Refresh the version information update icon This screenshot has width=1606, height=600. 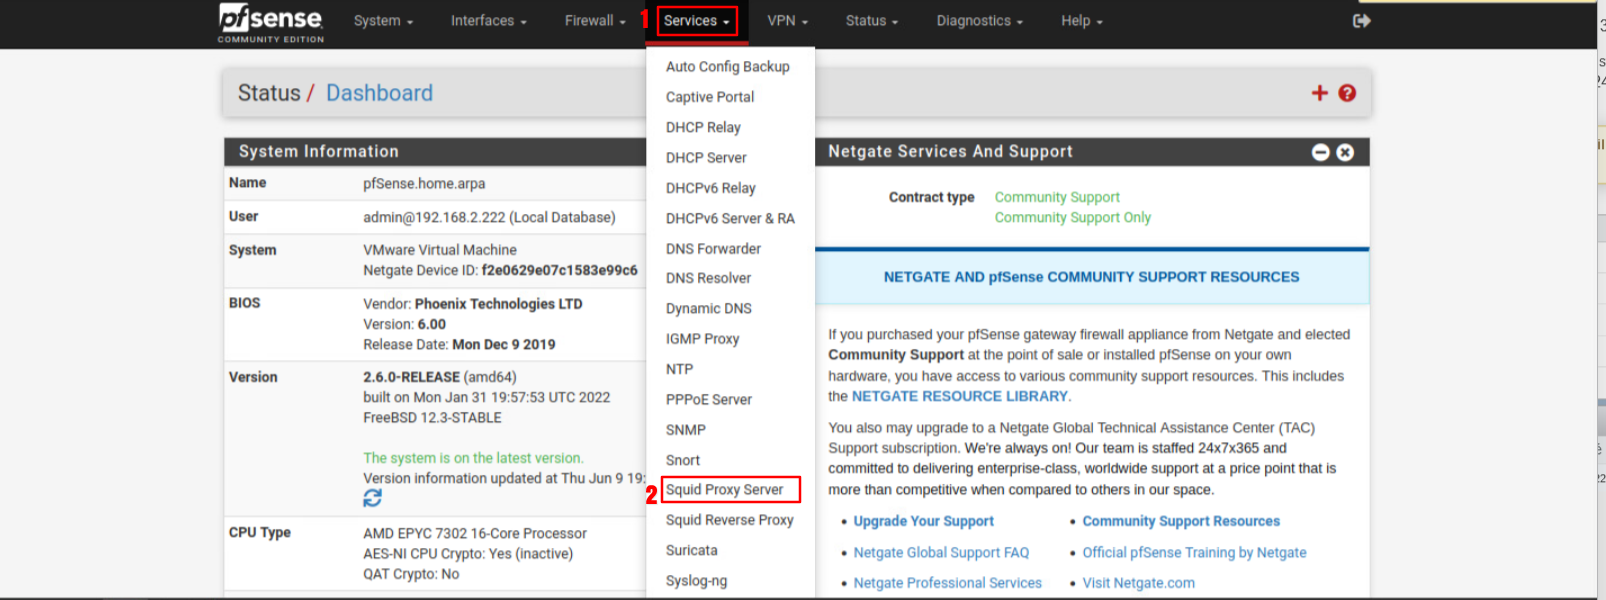point(372,498)
